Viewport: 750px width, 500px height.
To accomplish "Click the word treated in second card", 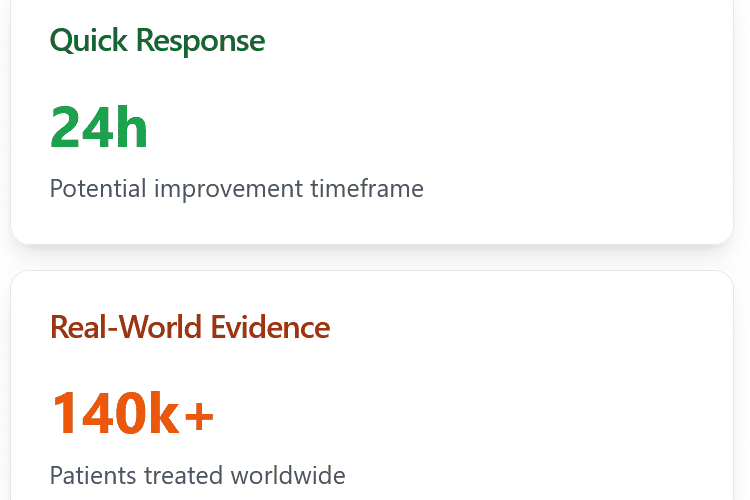I will point(184,476).
